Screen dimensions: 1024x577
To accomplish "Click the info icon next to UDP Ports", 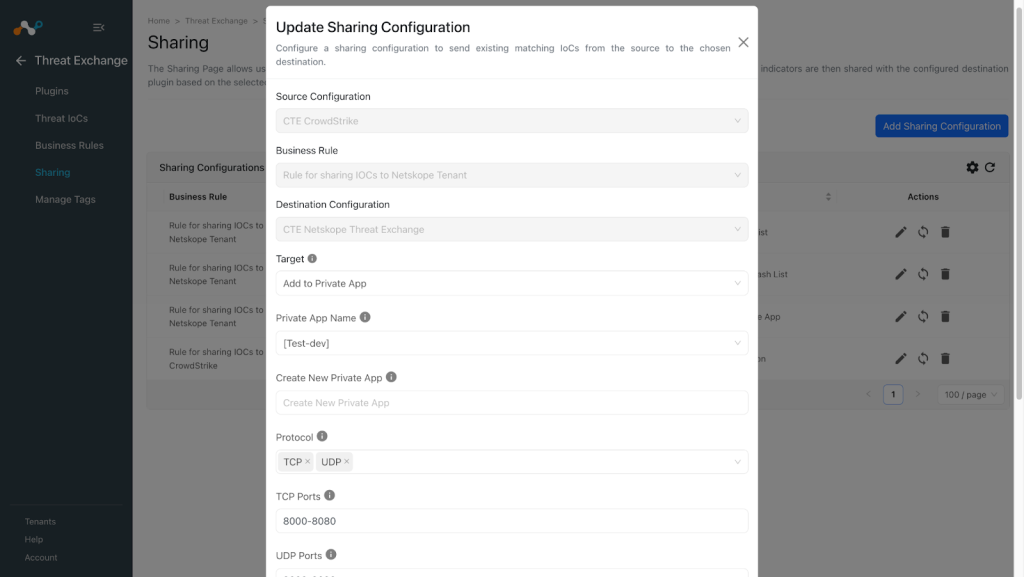I will click(331, 555).
